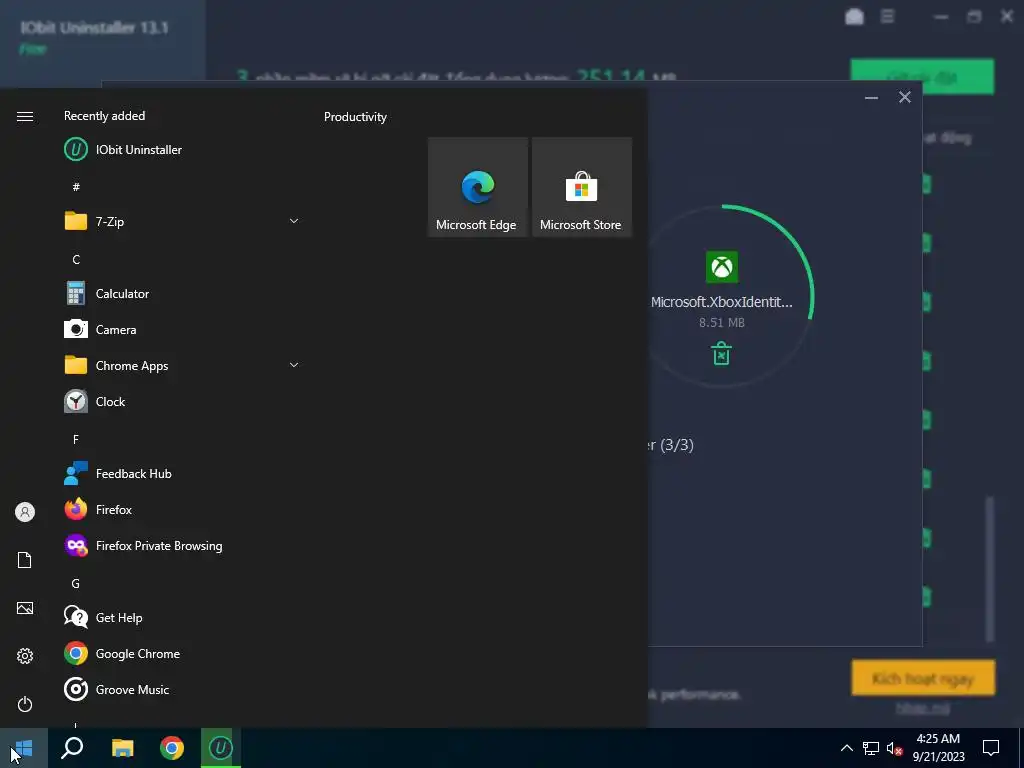The width and height of the screenshot is (1024, 768).
Task: Click the Microsoft Edge tile
Action: pos(477,187)
